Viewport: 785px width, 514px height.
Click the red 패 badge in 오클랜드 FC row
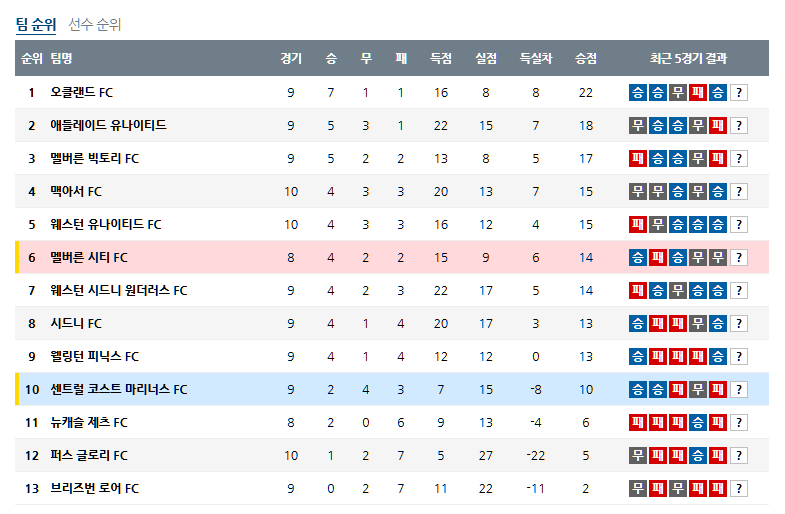point(698,93)
